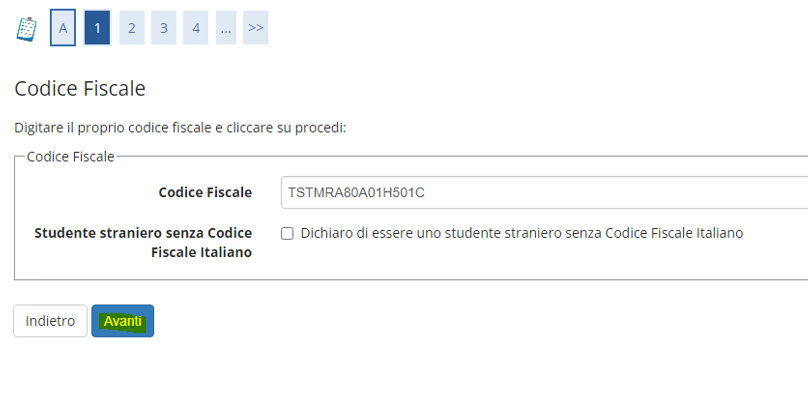This screenshot has height=393, width=808.
Task: Select step 4 indicator
Action: (x=196, y=28)
